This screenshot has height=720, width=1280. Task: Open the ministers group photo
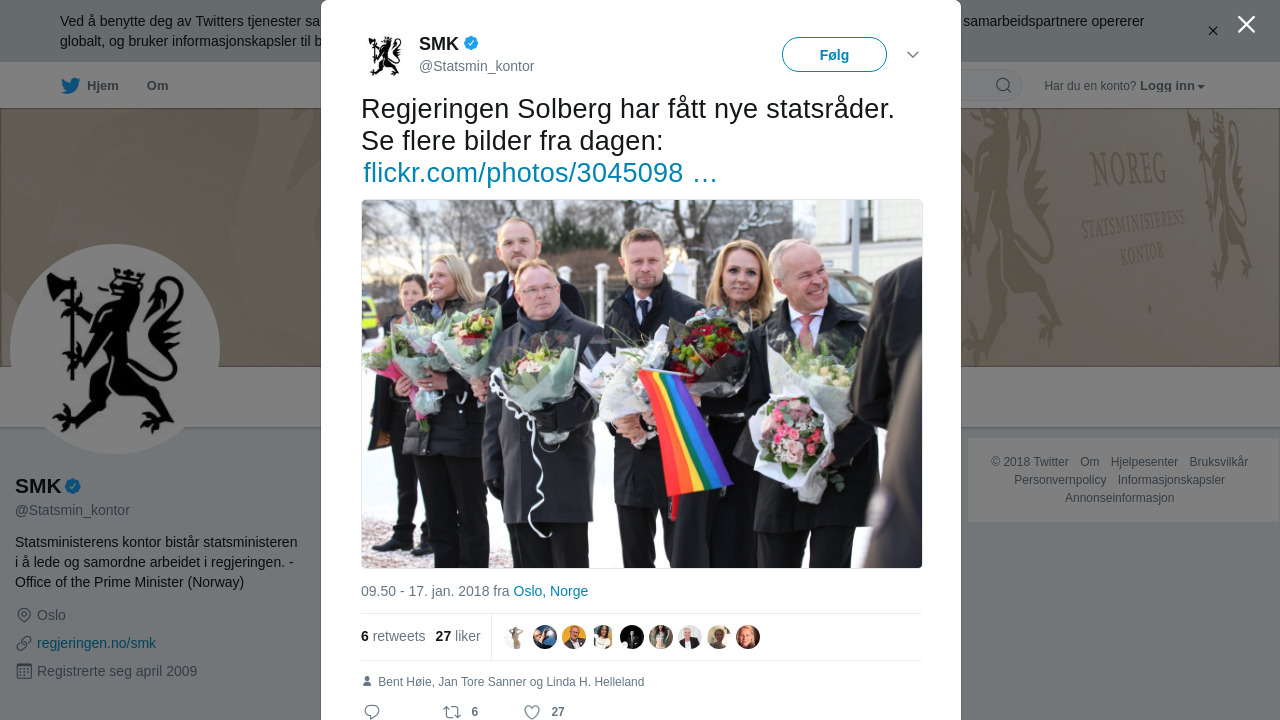pos(642,384)
